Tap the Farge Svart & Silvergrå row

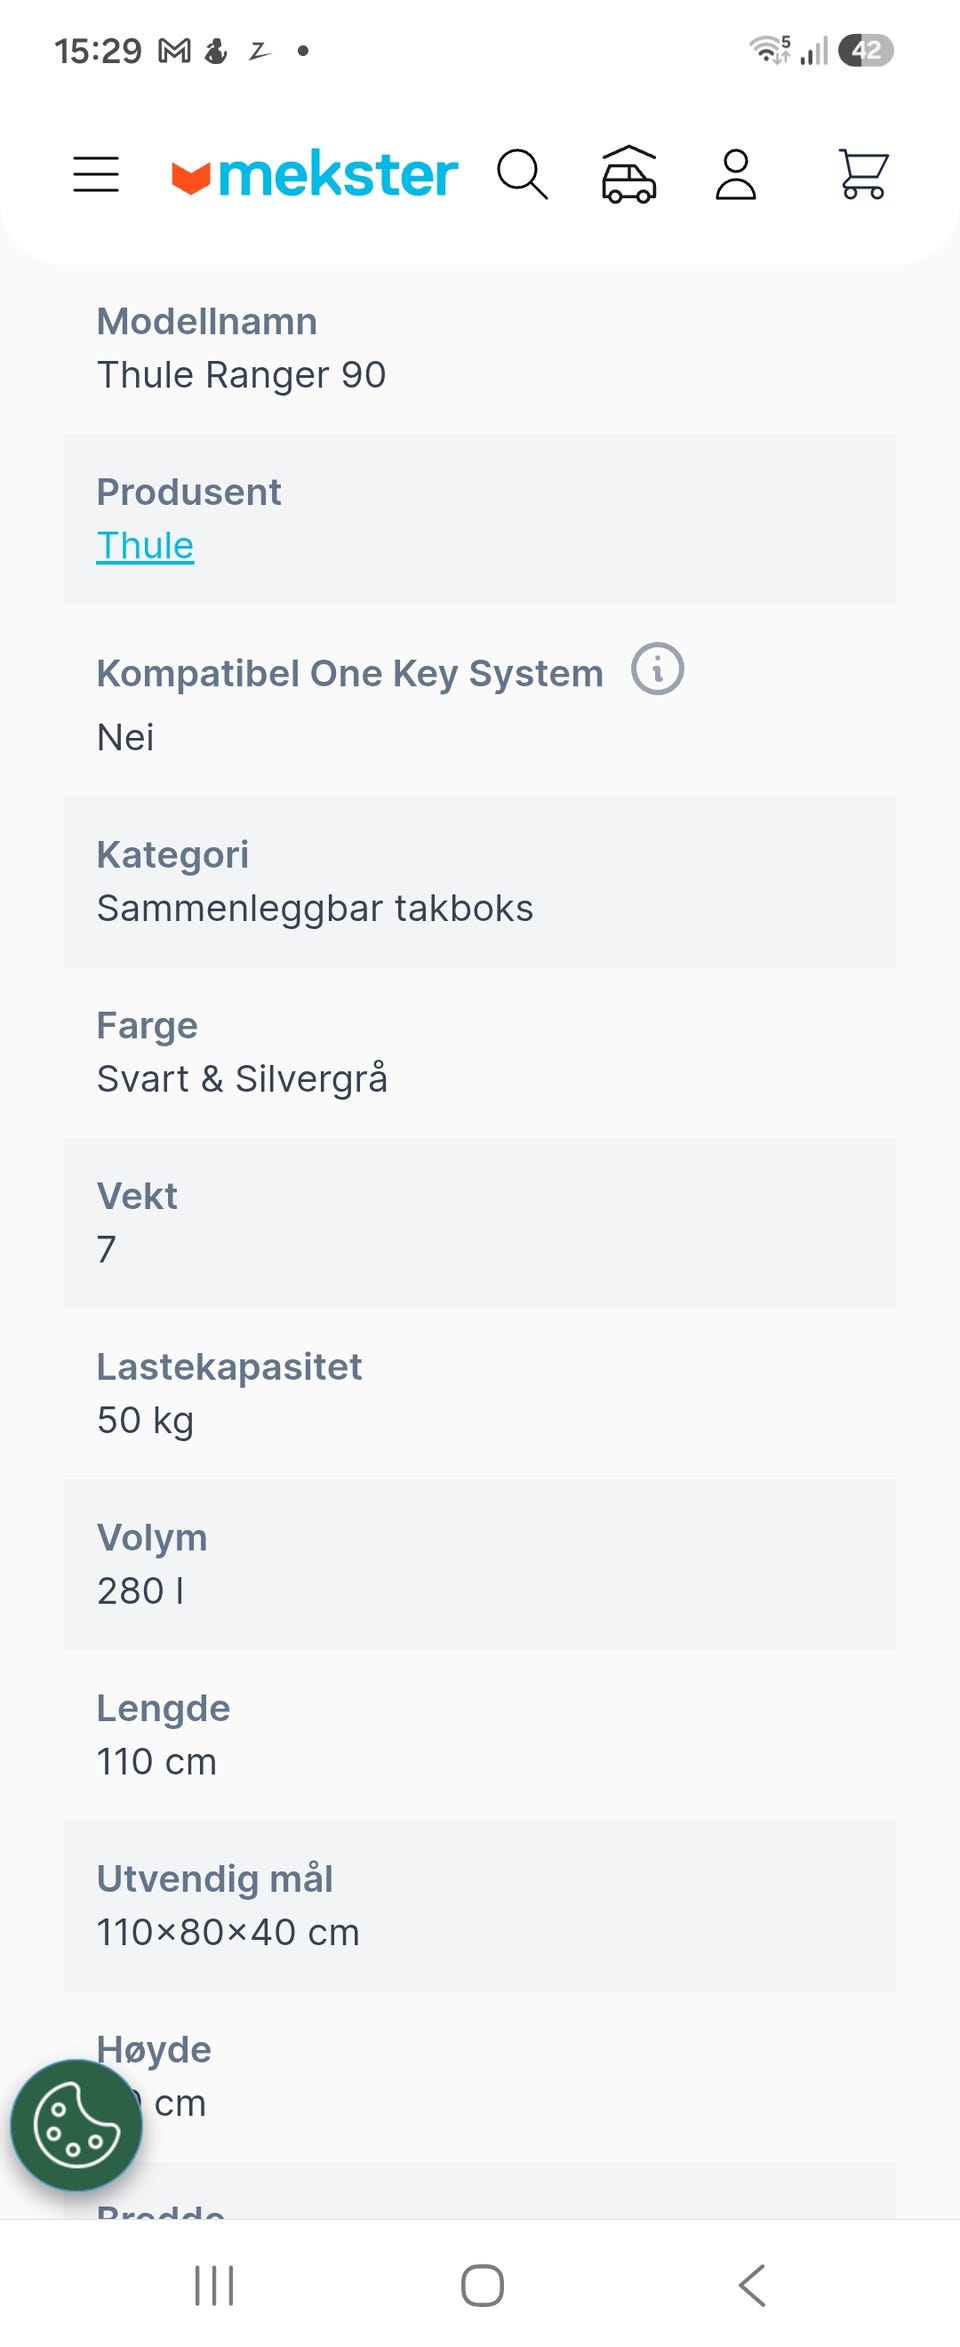coord(480,1053)
